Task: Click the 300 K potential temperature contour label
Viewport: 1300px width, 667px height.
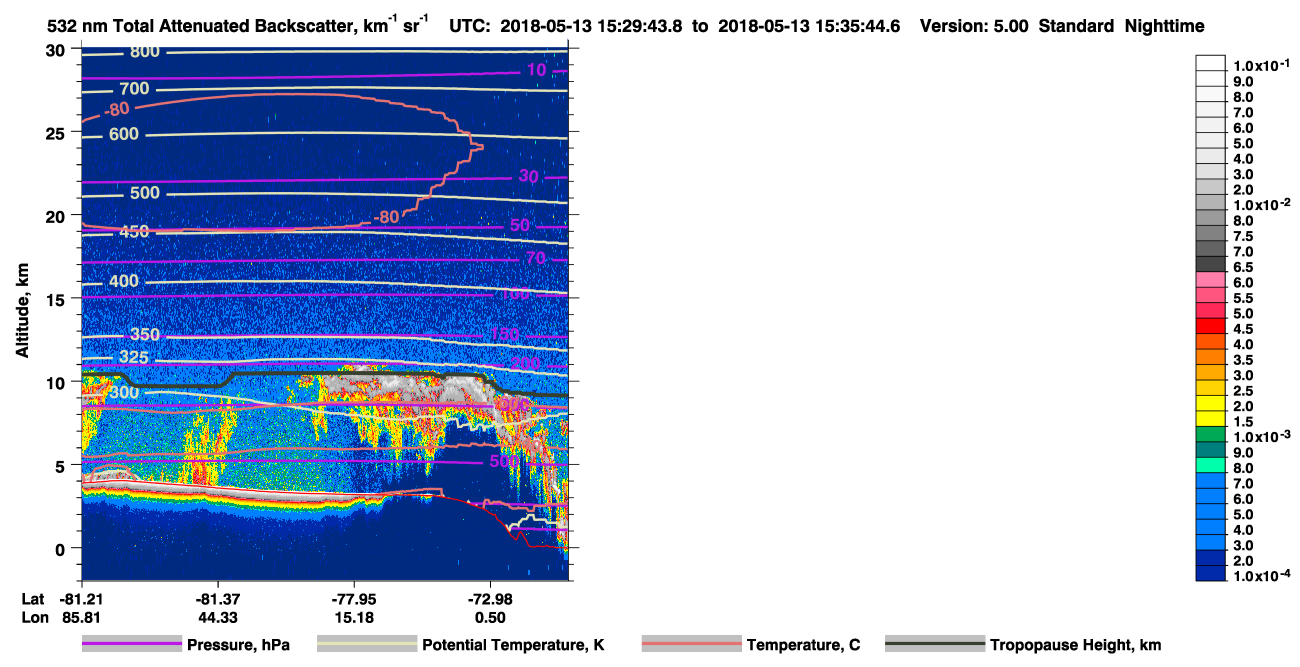Action: 125,393
